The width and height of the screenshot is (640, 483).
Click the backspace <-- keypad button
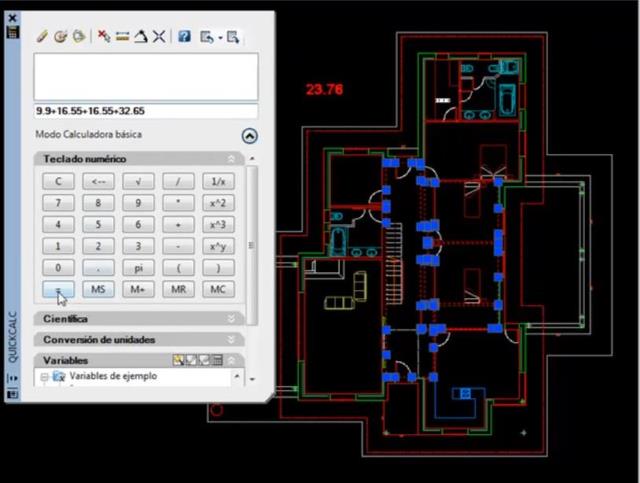98,181
